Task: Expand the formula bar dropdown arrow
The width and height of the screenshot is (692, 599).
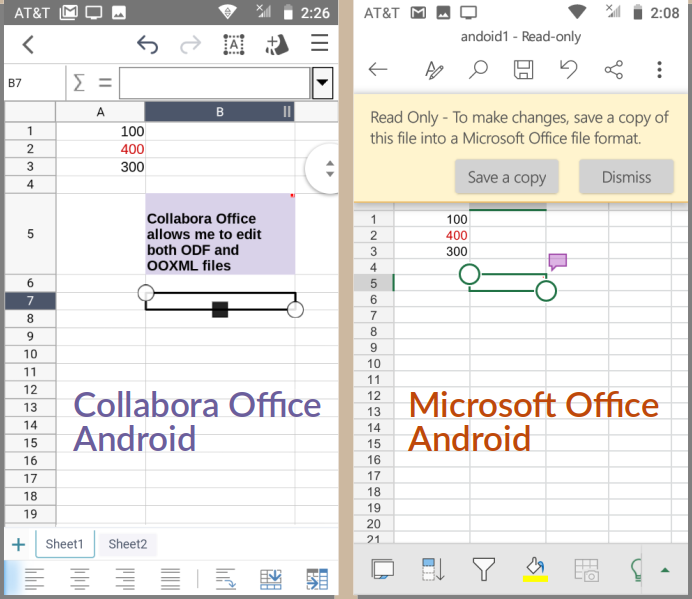Action: pos(323,83)
